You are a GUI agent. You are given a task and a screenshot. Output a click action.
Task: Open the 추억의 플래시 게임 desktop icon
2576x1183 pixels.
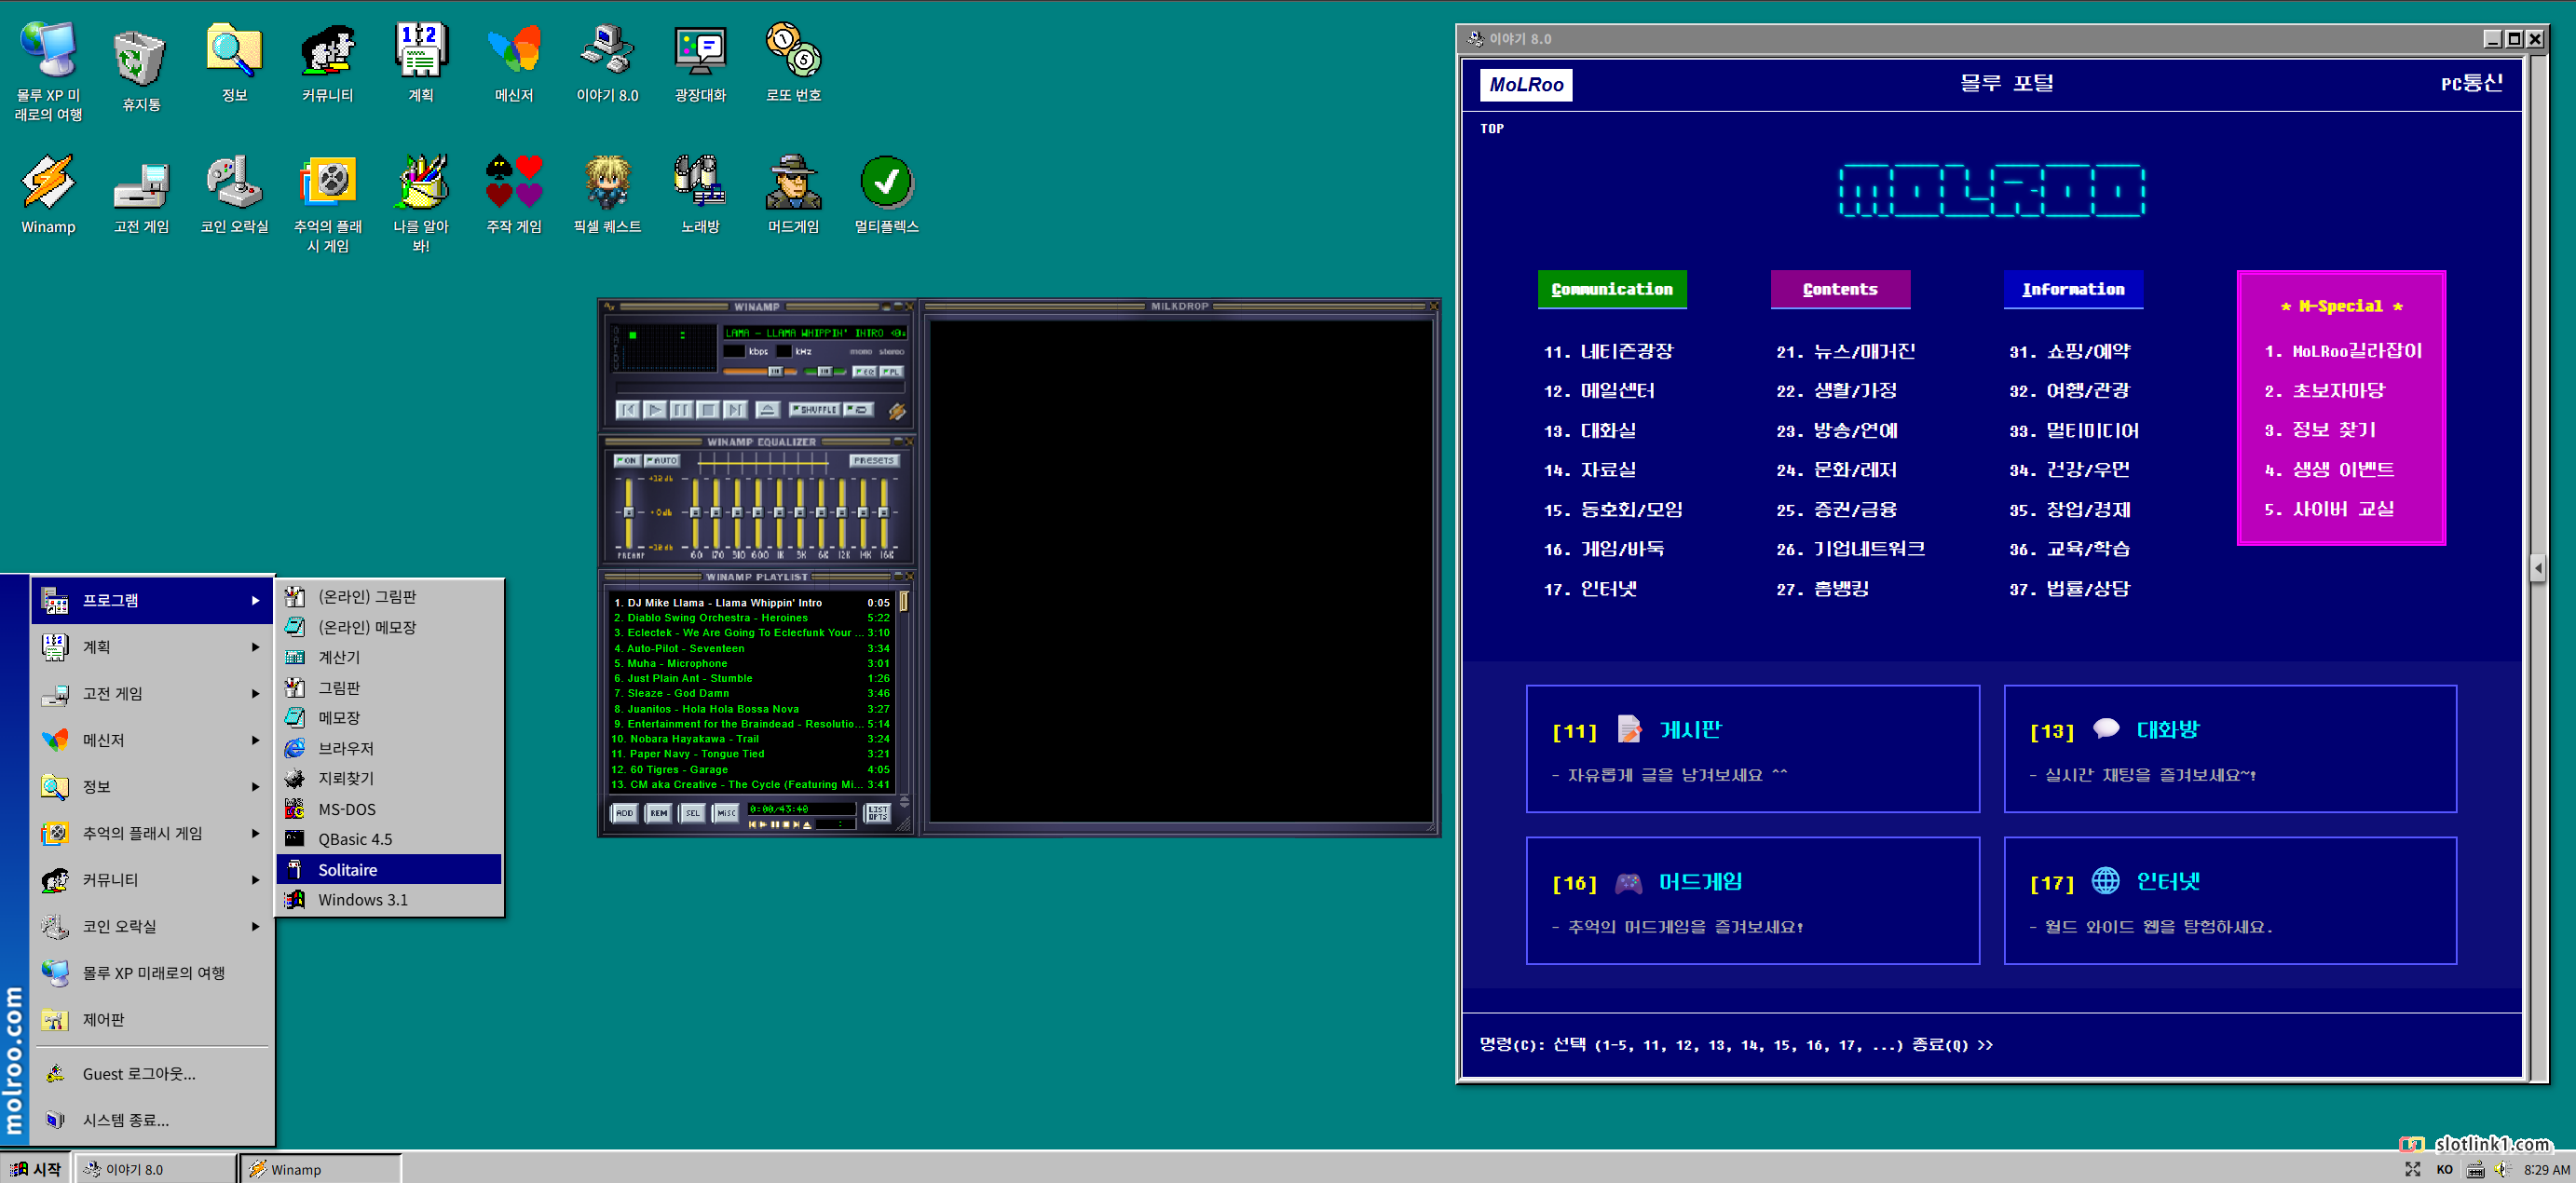(327, 204)
